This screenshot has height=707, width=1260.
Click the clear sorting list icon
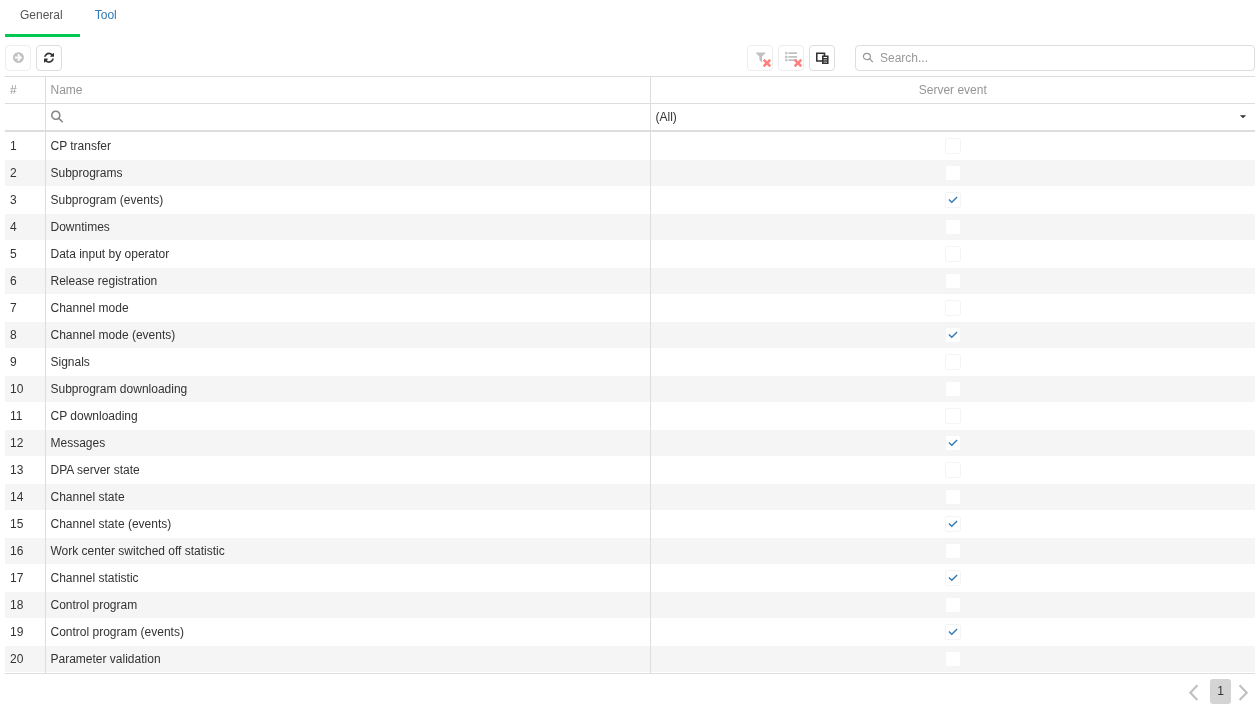[791, 58]
